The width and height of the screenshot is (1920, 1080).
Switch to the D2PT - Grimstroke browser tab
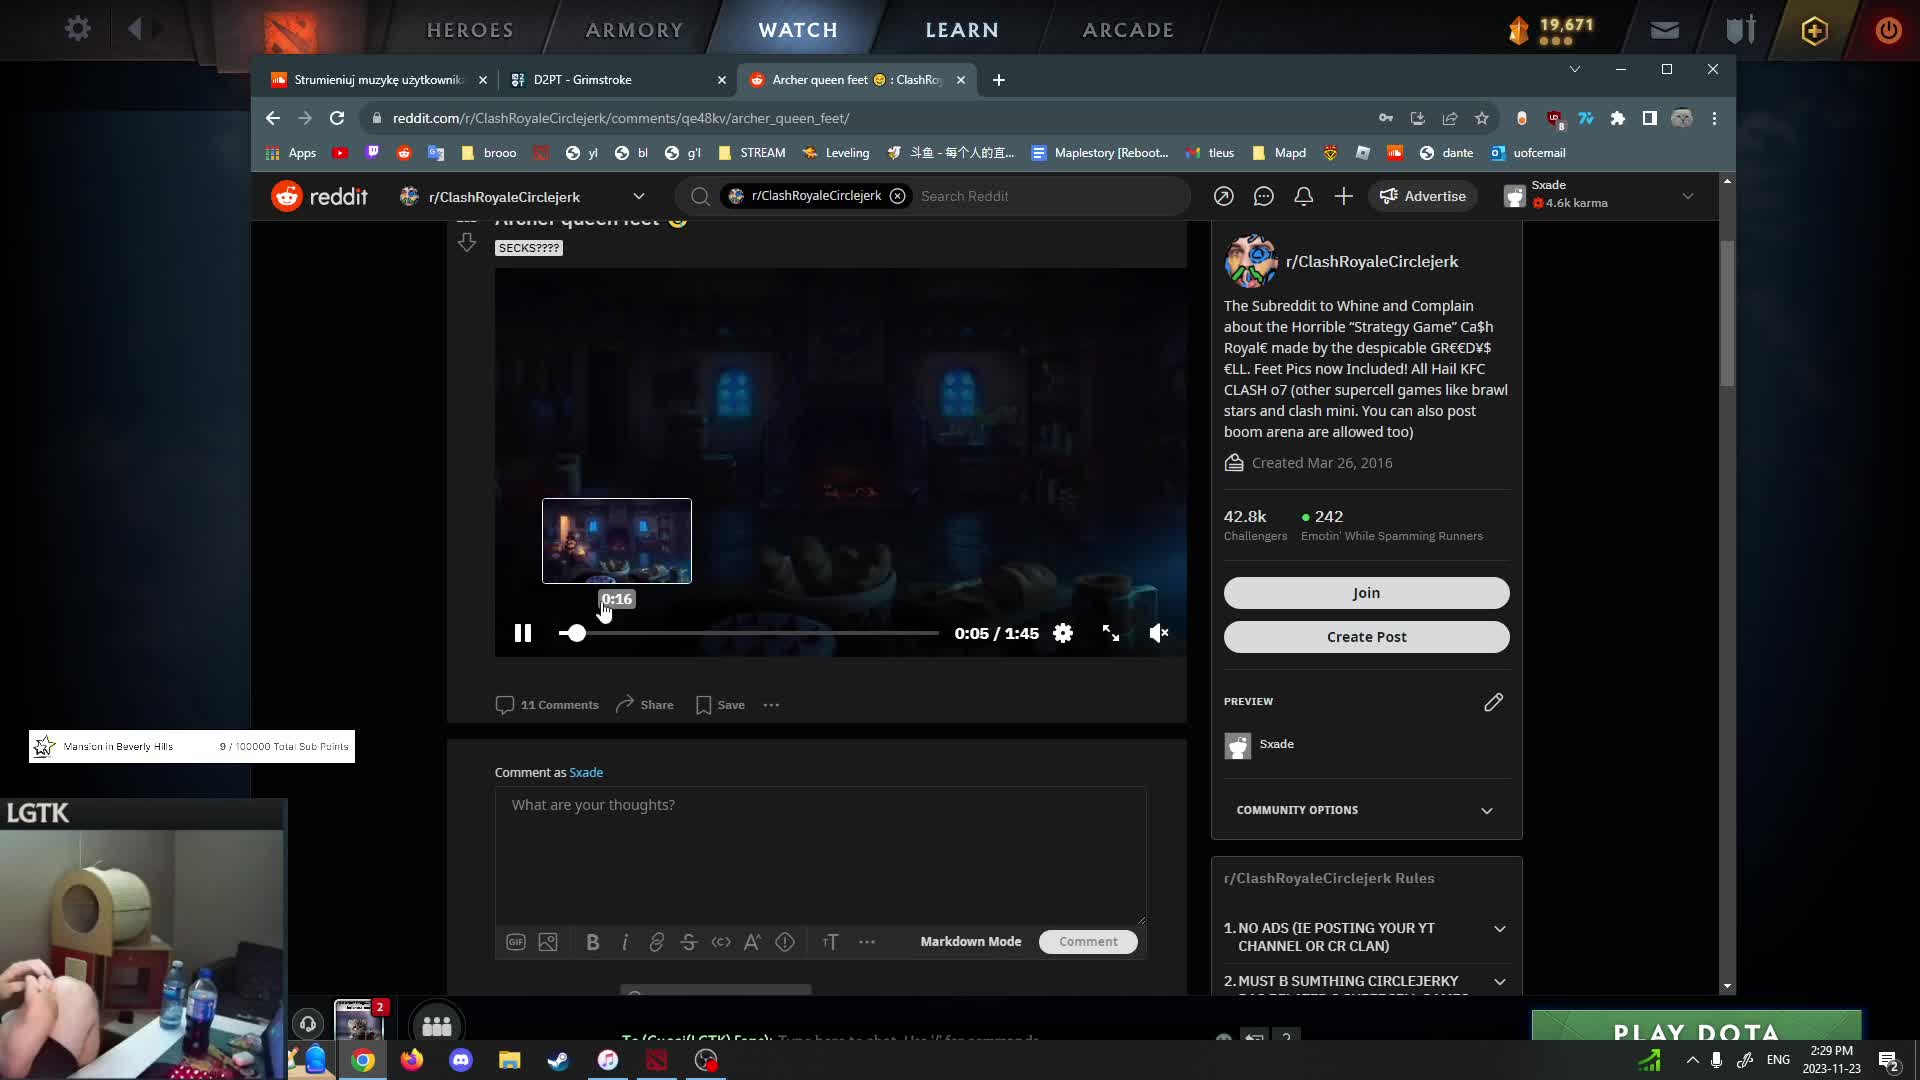[x=617, y=80]
